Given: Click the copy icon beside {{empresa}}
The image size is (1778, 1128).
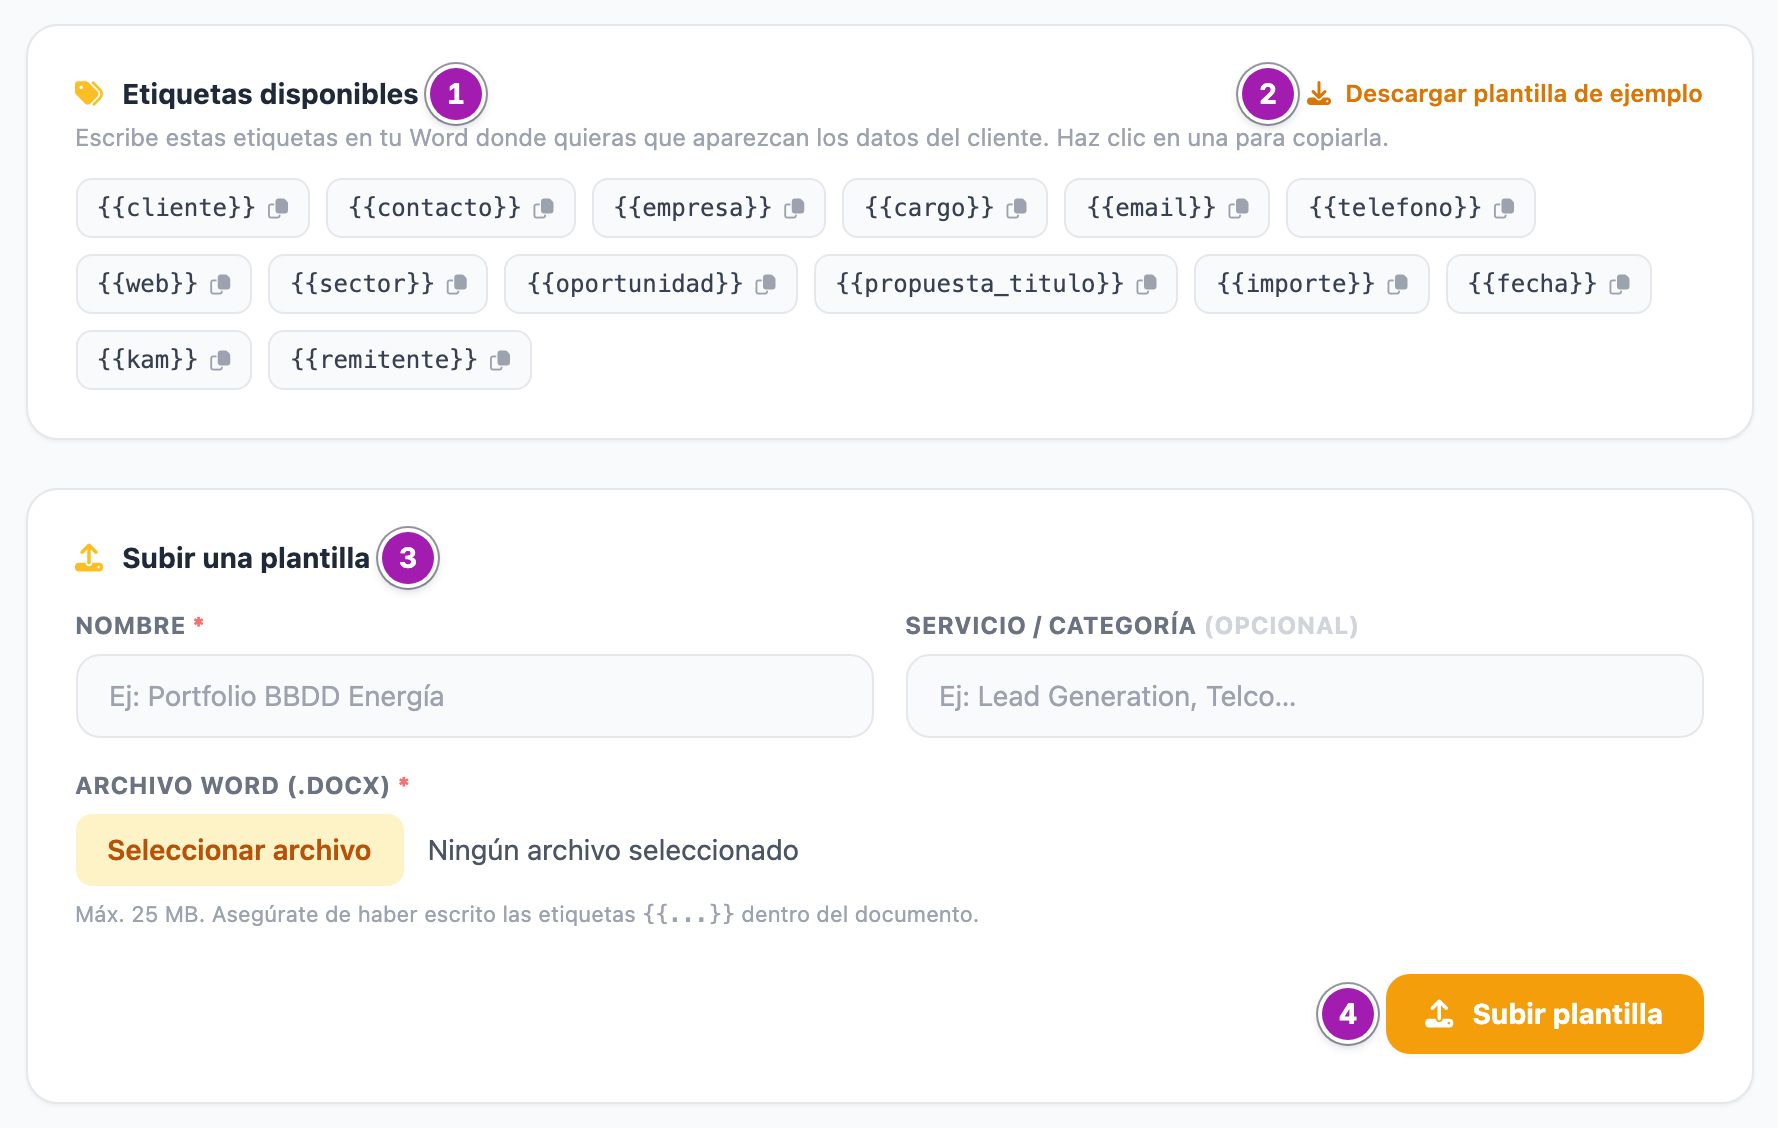Looking at the screenshot, I should [795, 208].
